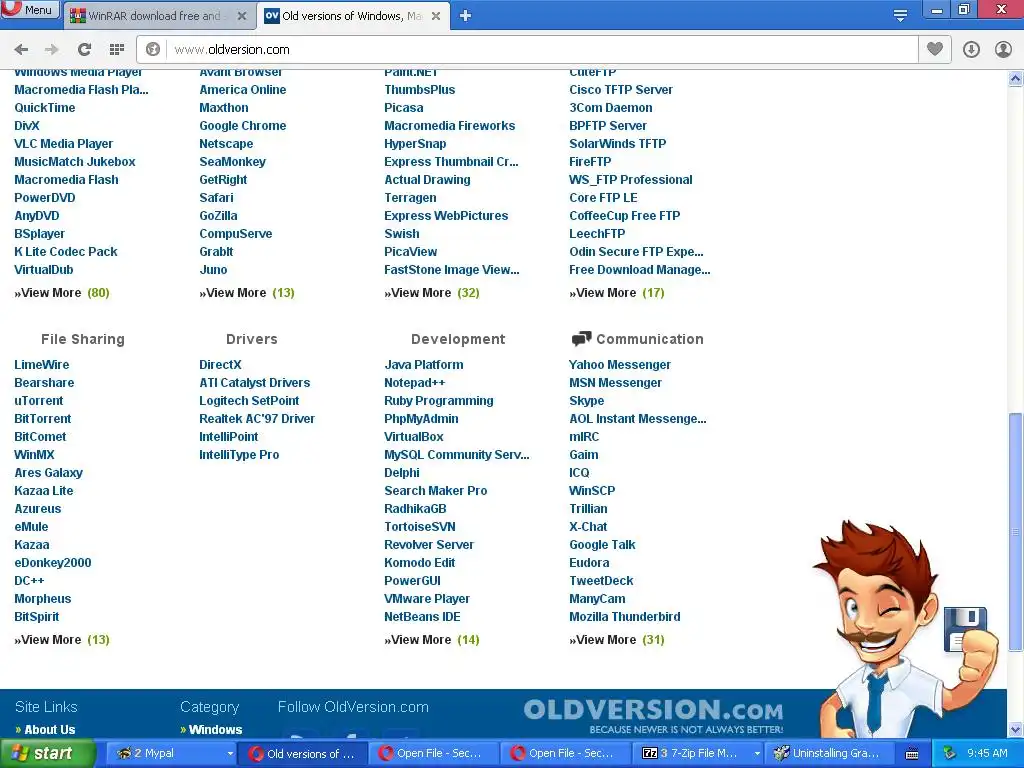Open View More (14) Development link
The height and width of the screenshot is (768, 1024).
pos(432,639)
